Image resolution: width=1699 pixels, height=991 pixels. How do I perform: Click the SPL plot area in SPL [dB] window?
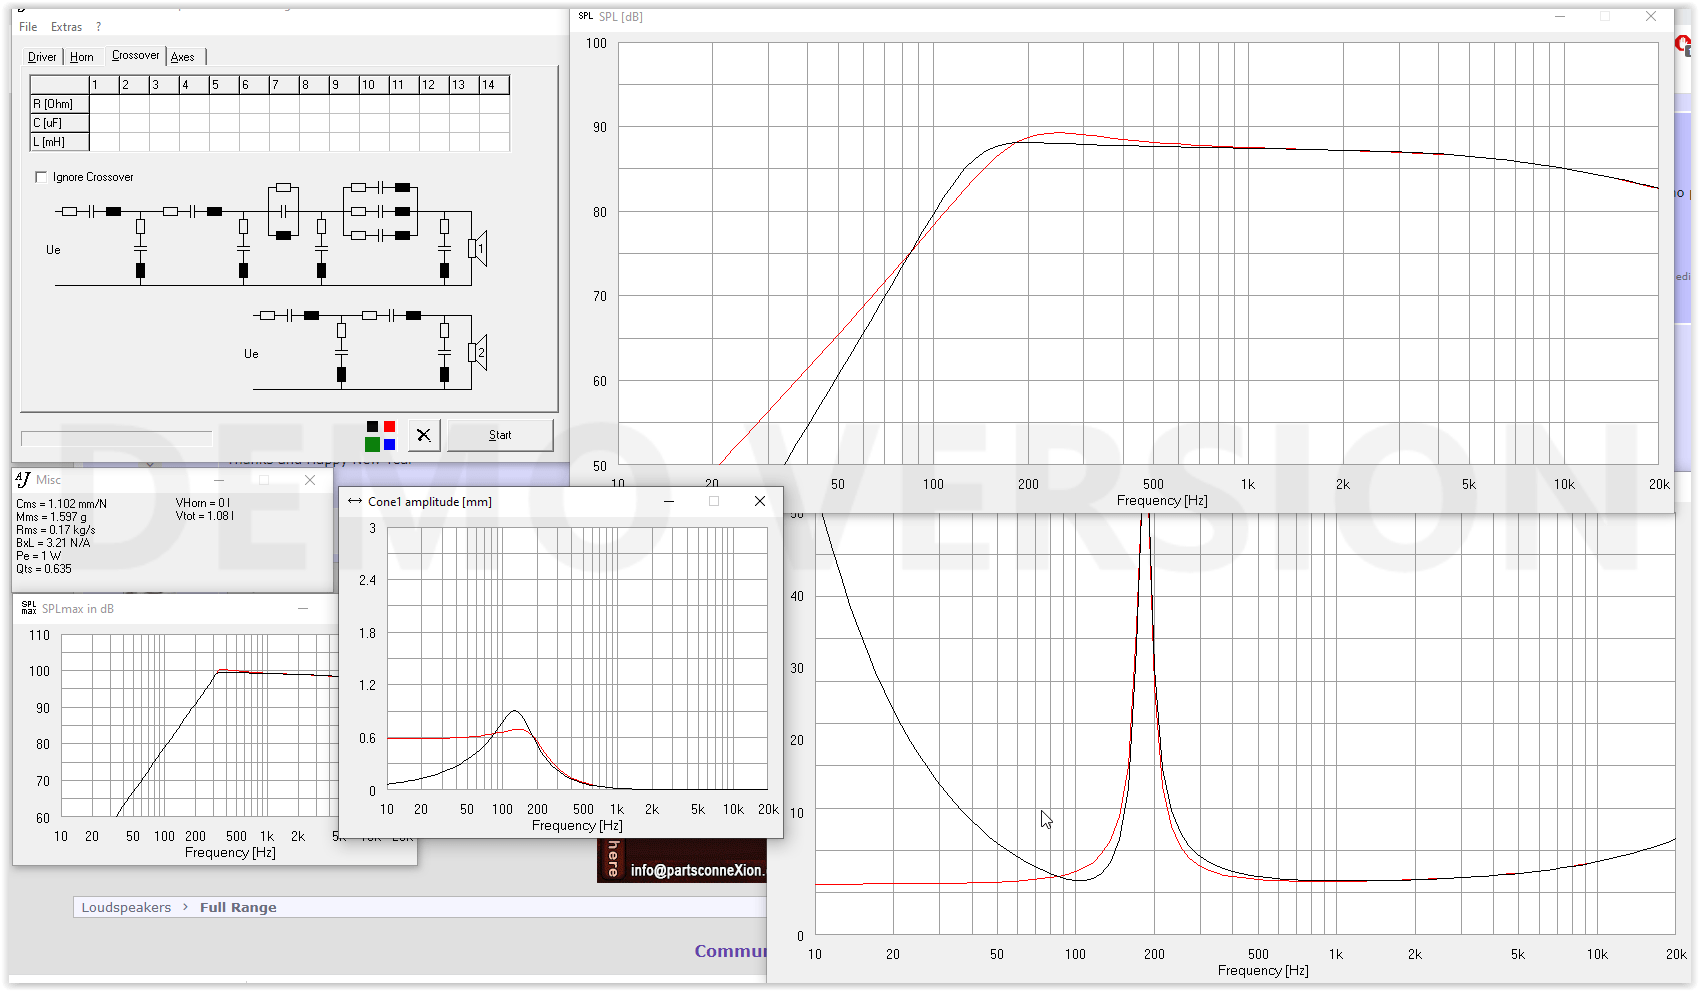(x=1138, y=254)
